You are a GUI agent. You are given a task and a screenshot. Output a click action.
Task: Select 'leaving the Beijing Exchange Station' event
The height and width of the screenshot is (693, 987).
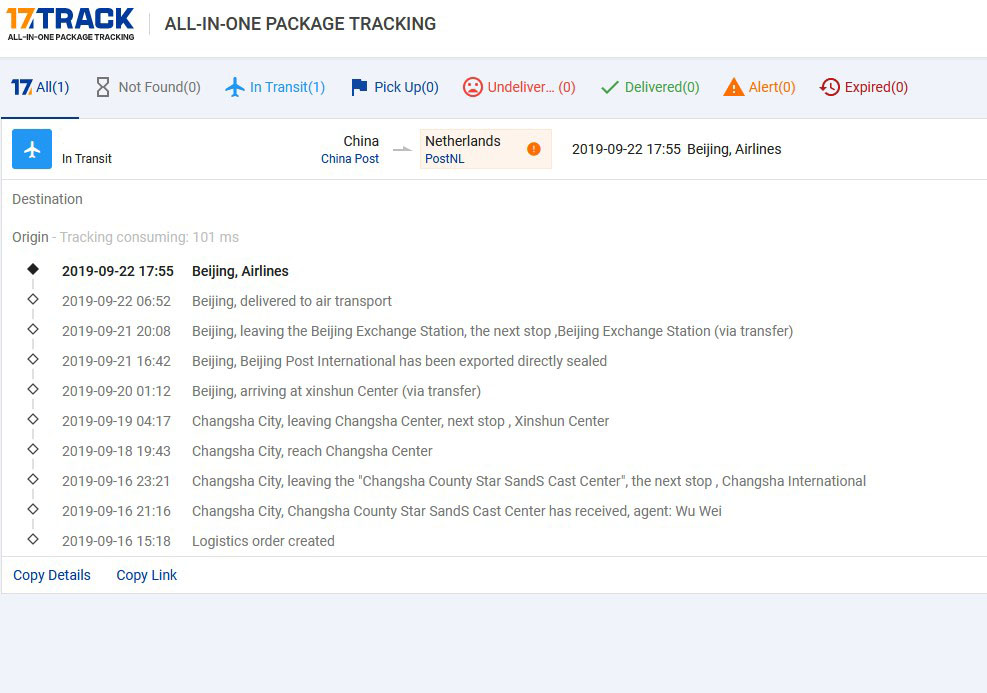pyautogui.click(x=492, y=331)
